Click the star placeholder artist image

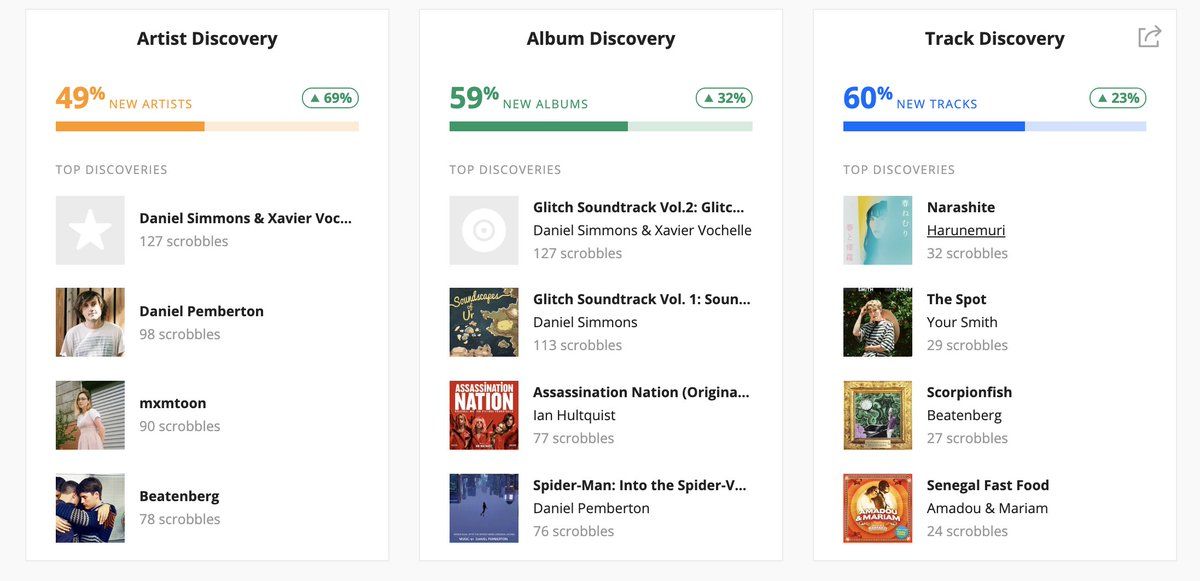point(90,230)
